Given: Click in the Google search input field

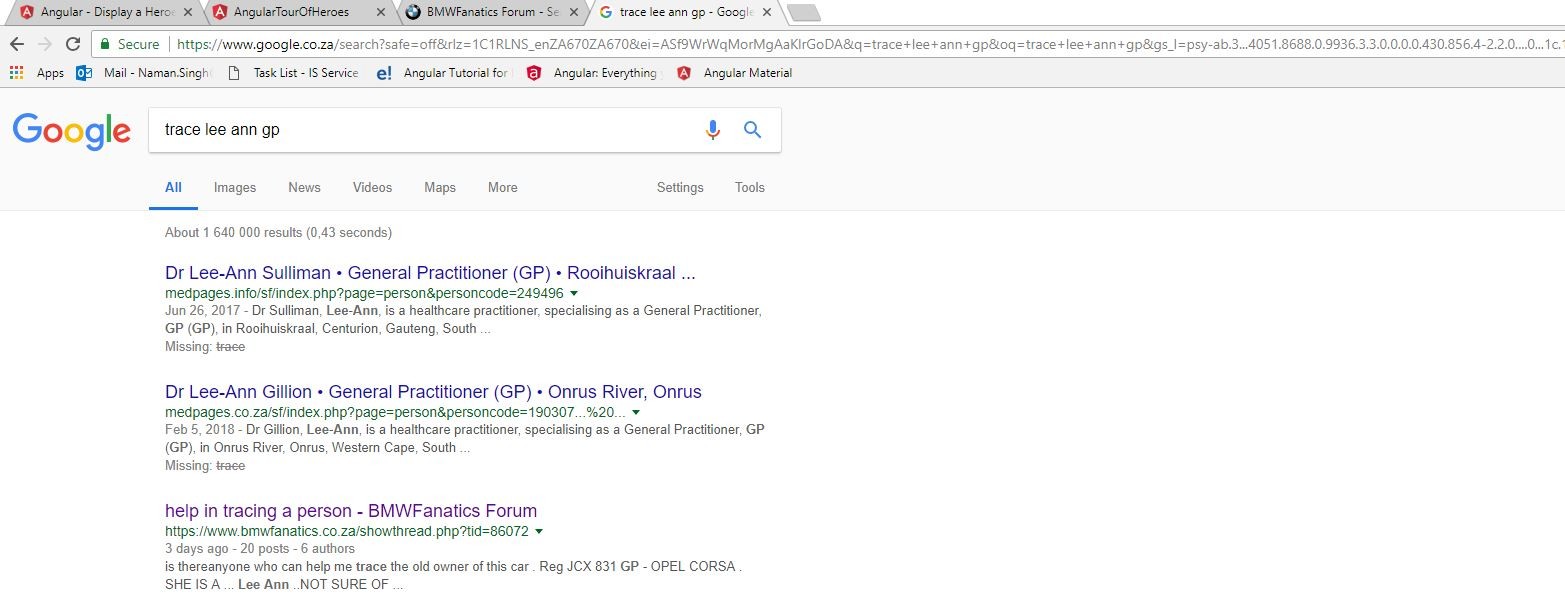Looking at the screenshot, I should click(x=420, y=130).
